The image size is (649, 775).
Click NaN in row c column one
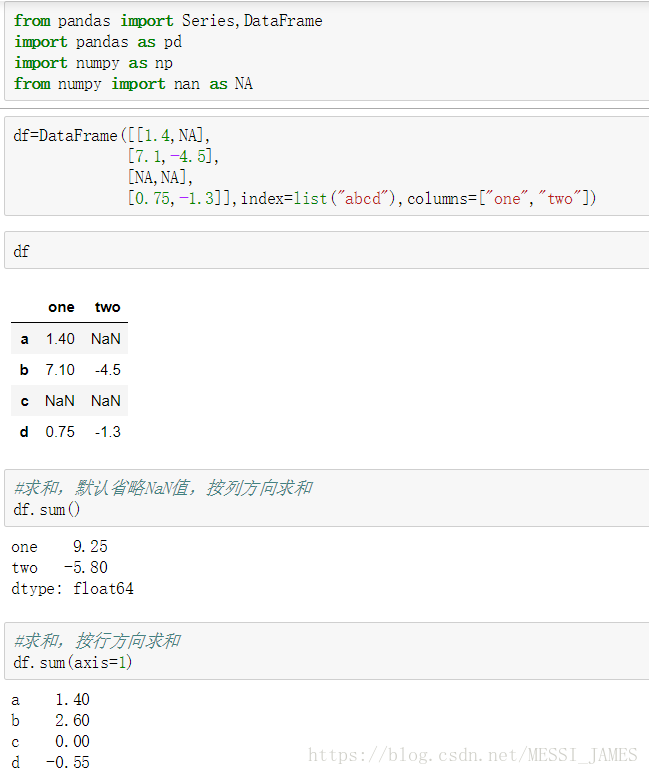(x=60, y=401)
